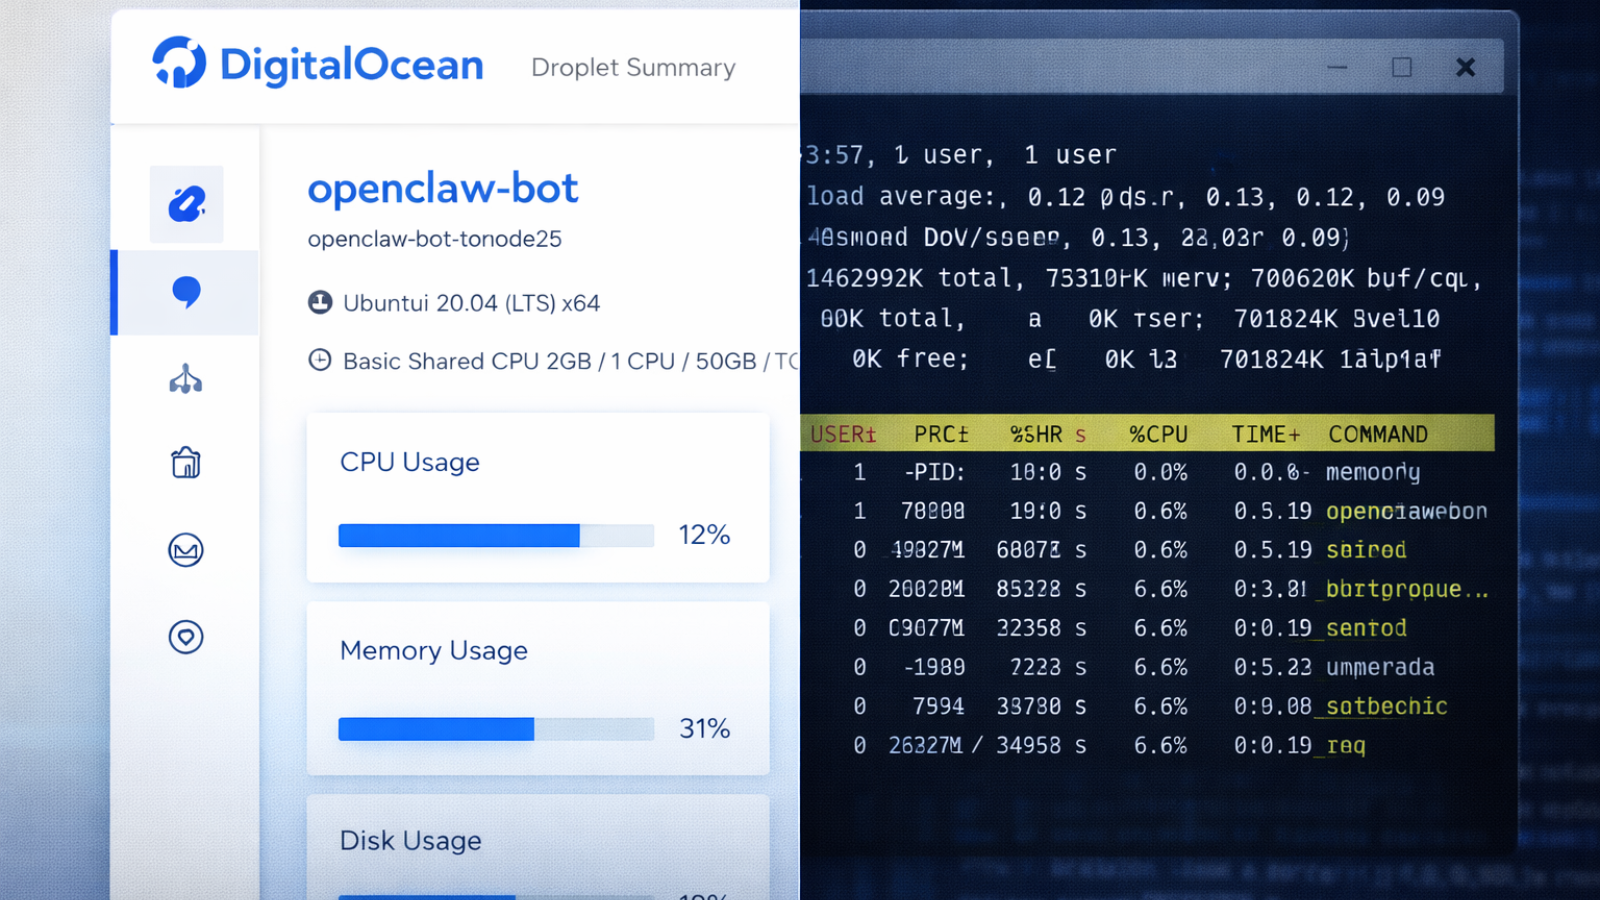The height and width of the screenshot is (900, 1600).
Task: Sort processes by %CPU column header
Action: 1158,434
